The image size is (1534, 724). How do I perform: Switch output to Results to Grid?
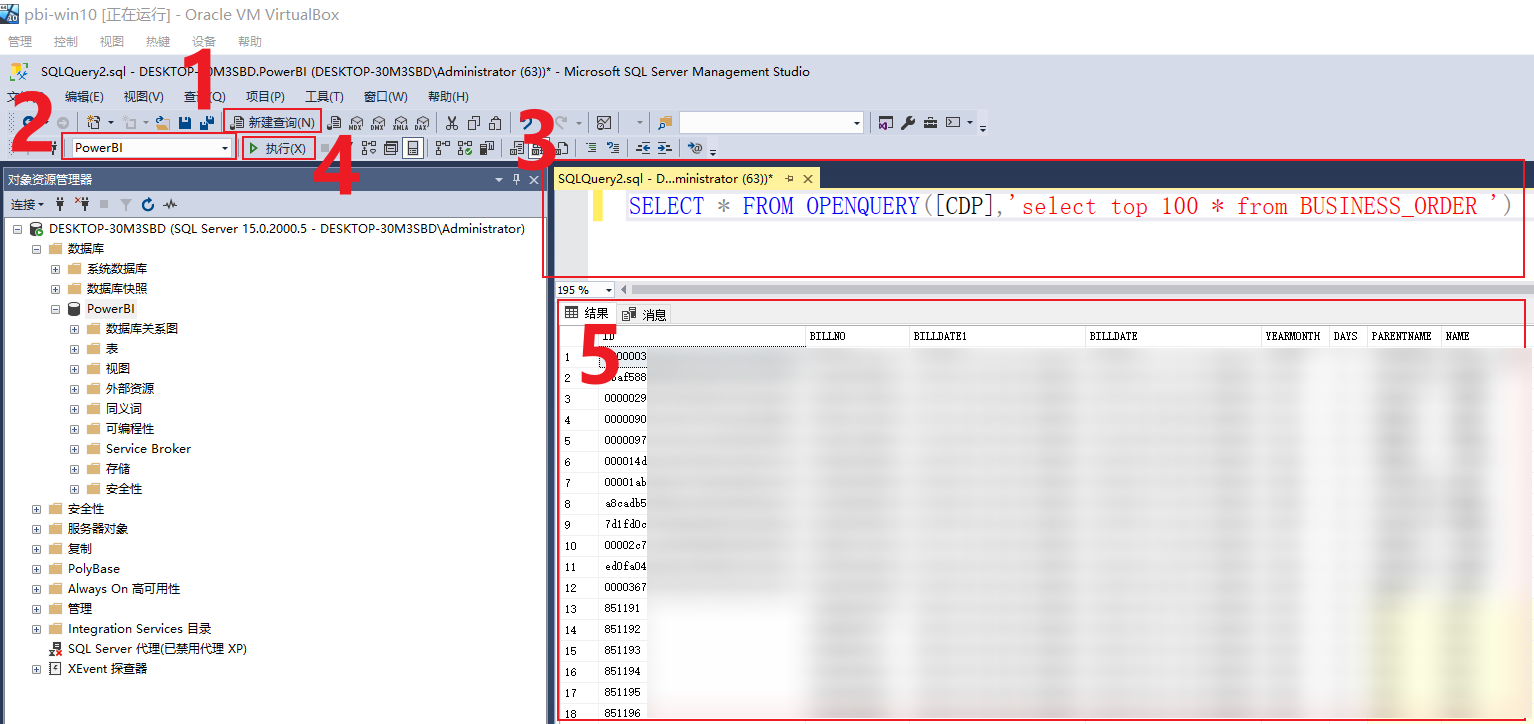(x=539, y=148)
